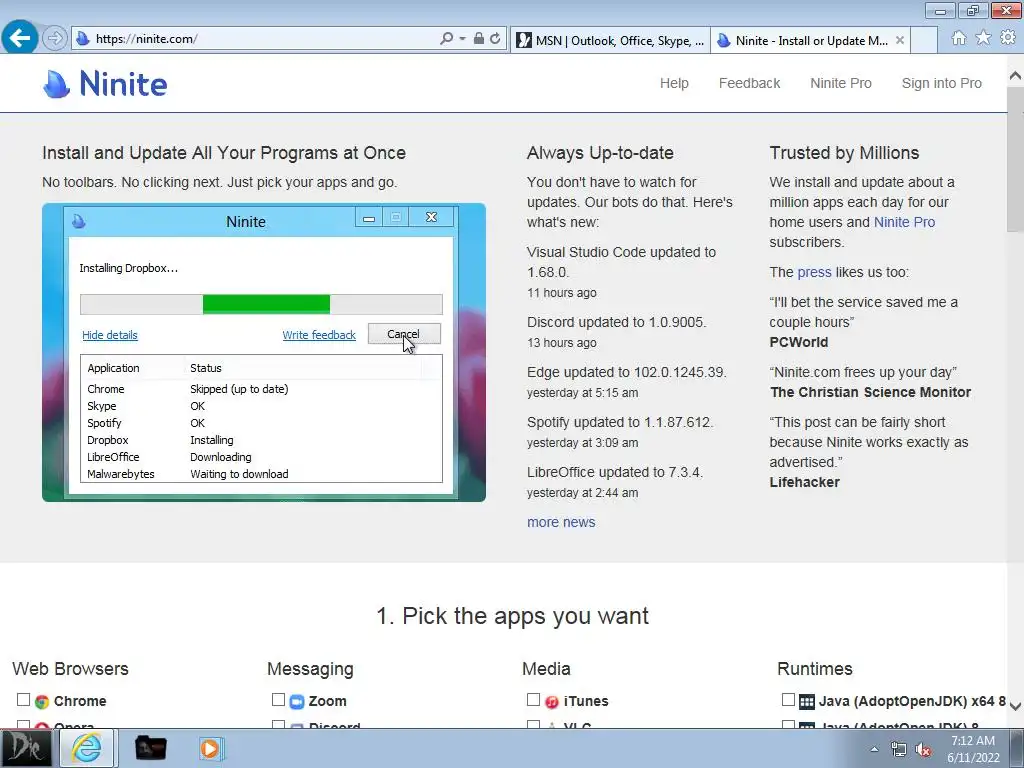Open Favorites star icon
1024x768 pixels.
coord(983,38)
